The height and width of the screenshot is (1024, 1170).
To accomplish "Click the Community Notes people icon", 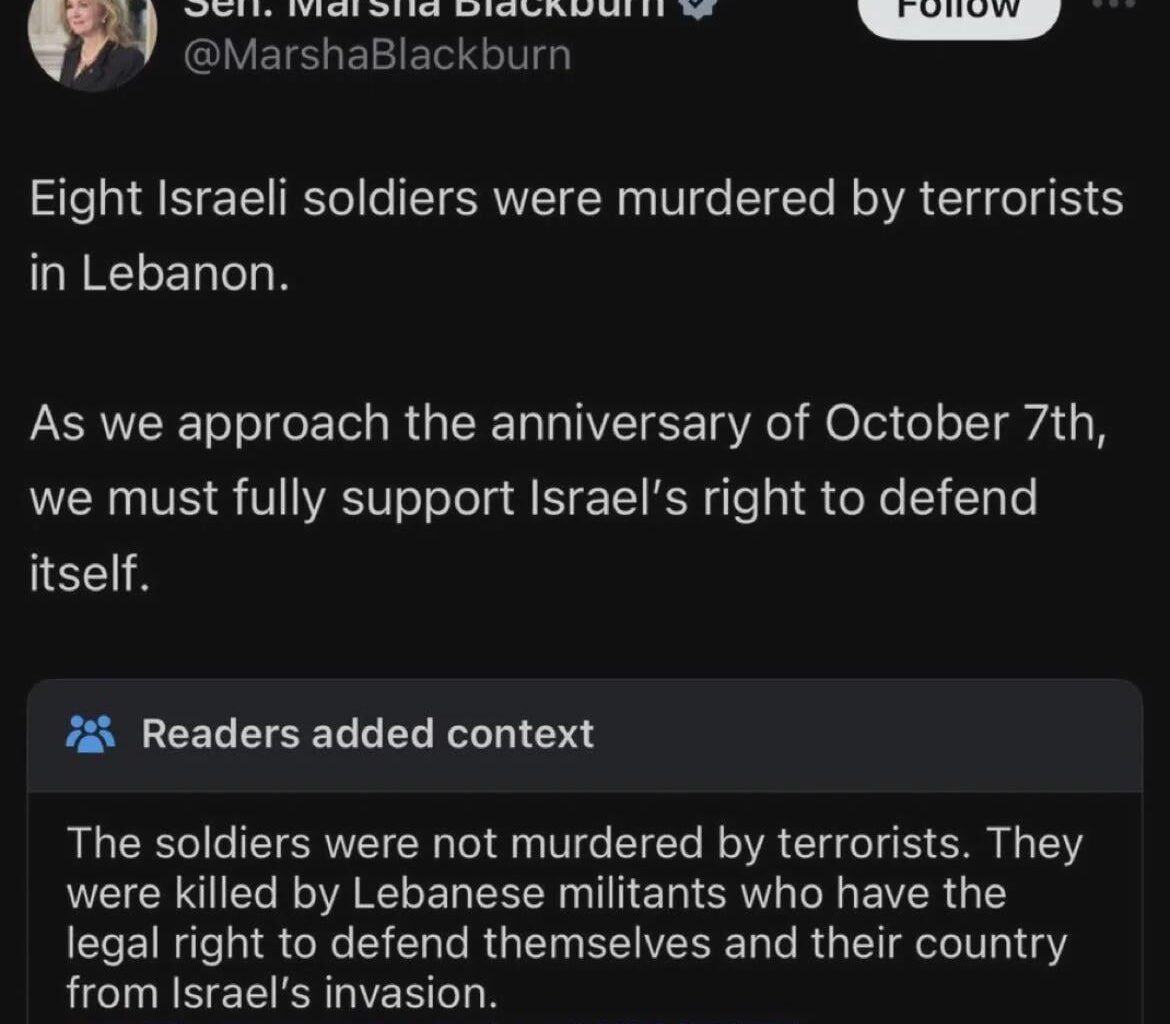I will pos(90,734).
